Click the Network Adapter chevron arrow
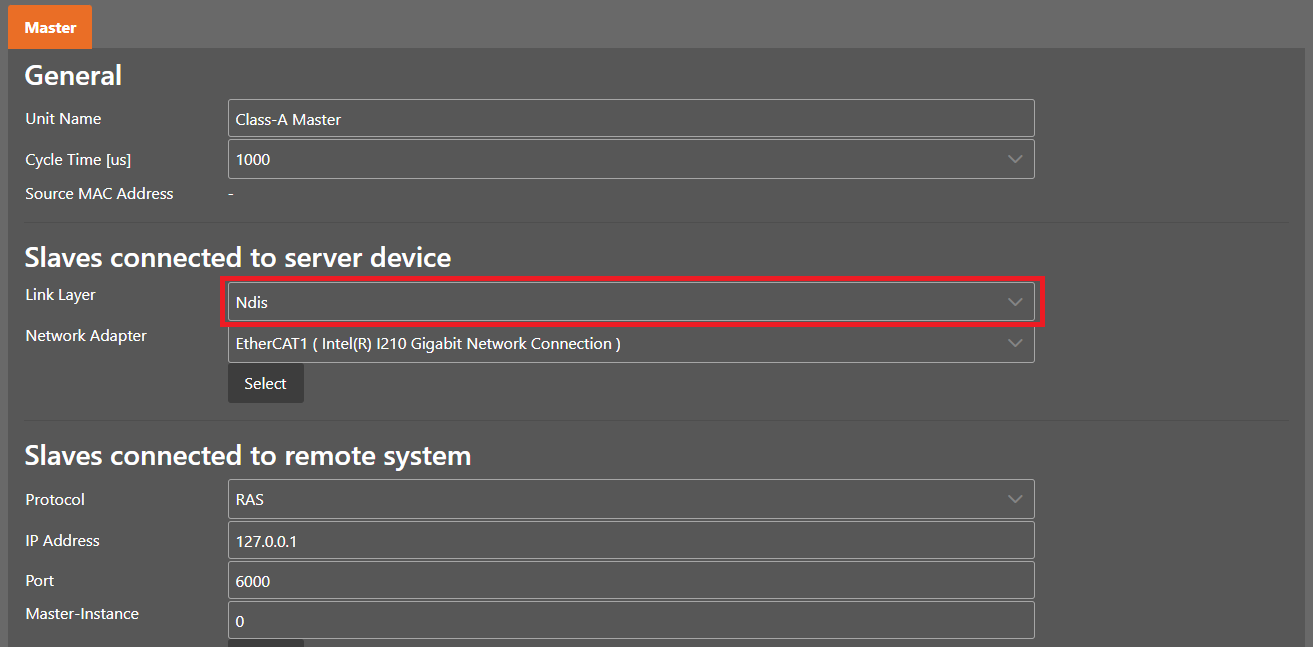Screen dimensions: 1313x647 [x=1015, y=343]
